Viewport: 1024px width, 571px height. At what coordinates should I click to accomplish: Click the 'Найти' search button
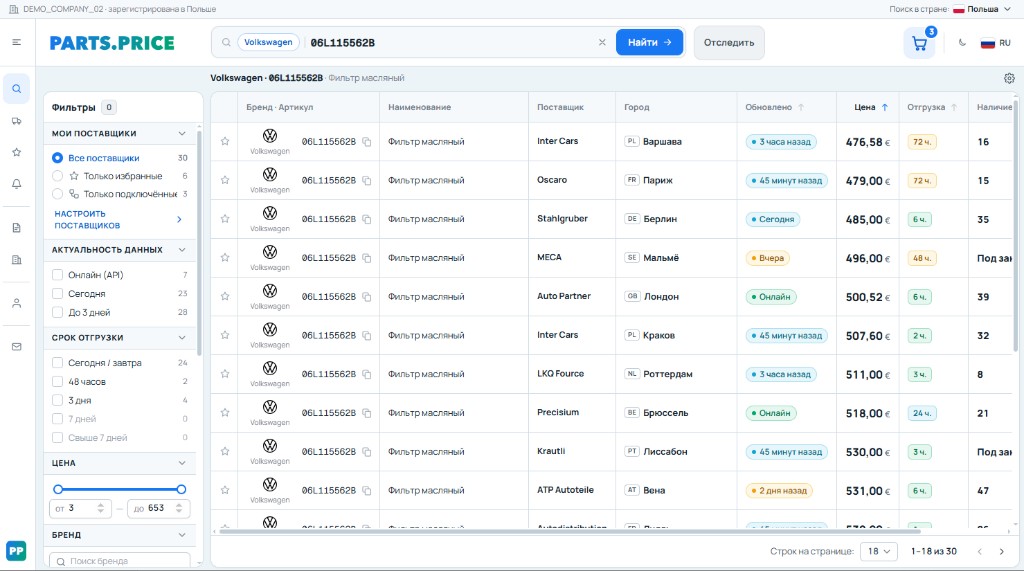[x=649, y=42]
